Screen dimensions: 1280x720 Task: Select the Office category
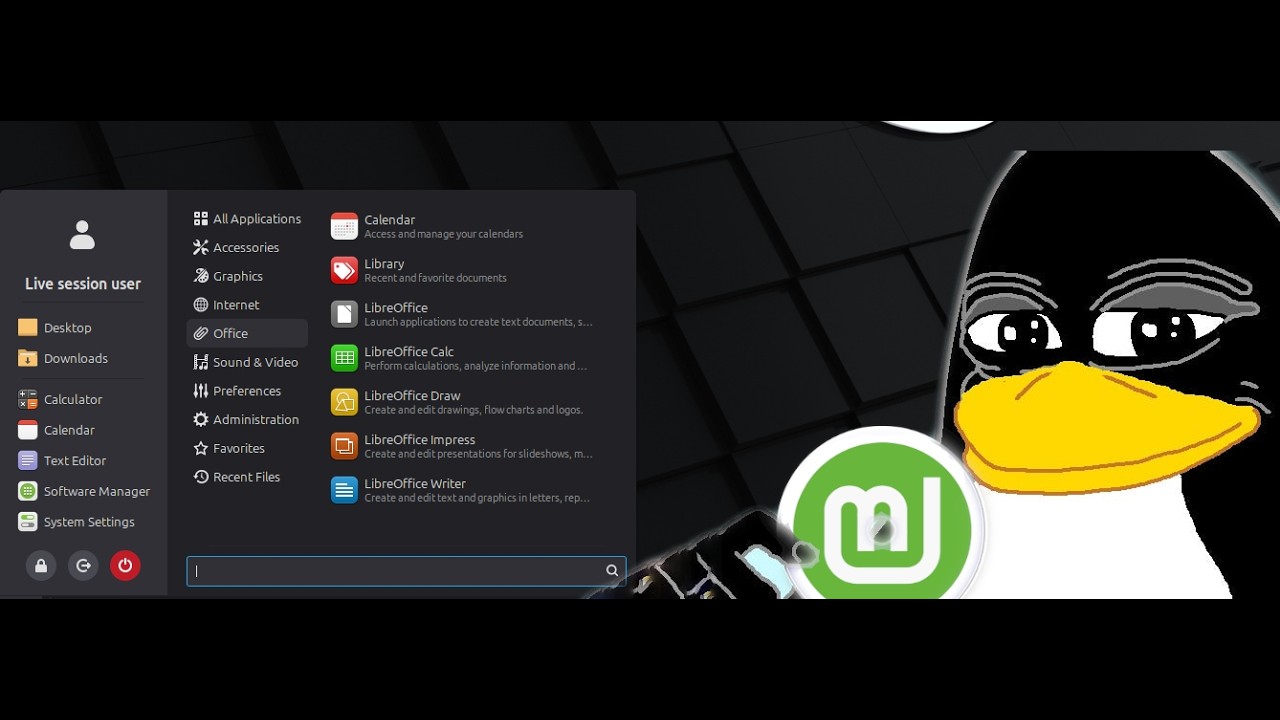pyautogui.click(x=247, y=333)
